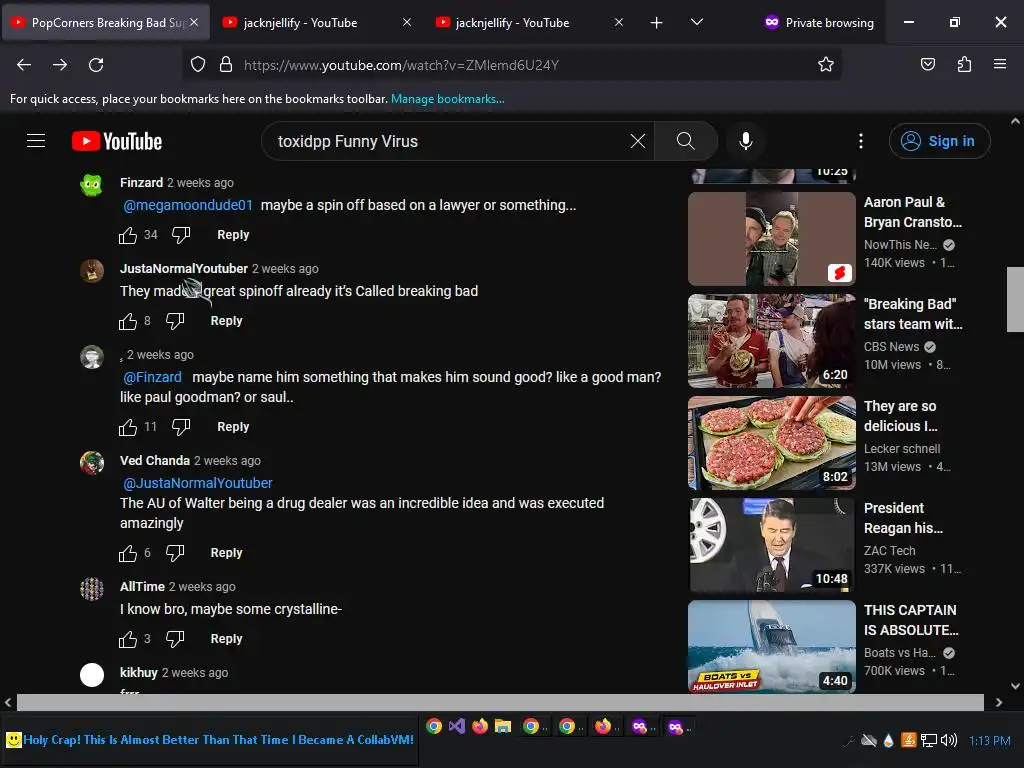Screen dimensions: 1024x768
Task: Open the YouTube hamburger guide menu
Action: [x=36, y=141]
